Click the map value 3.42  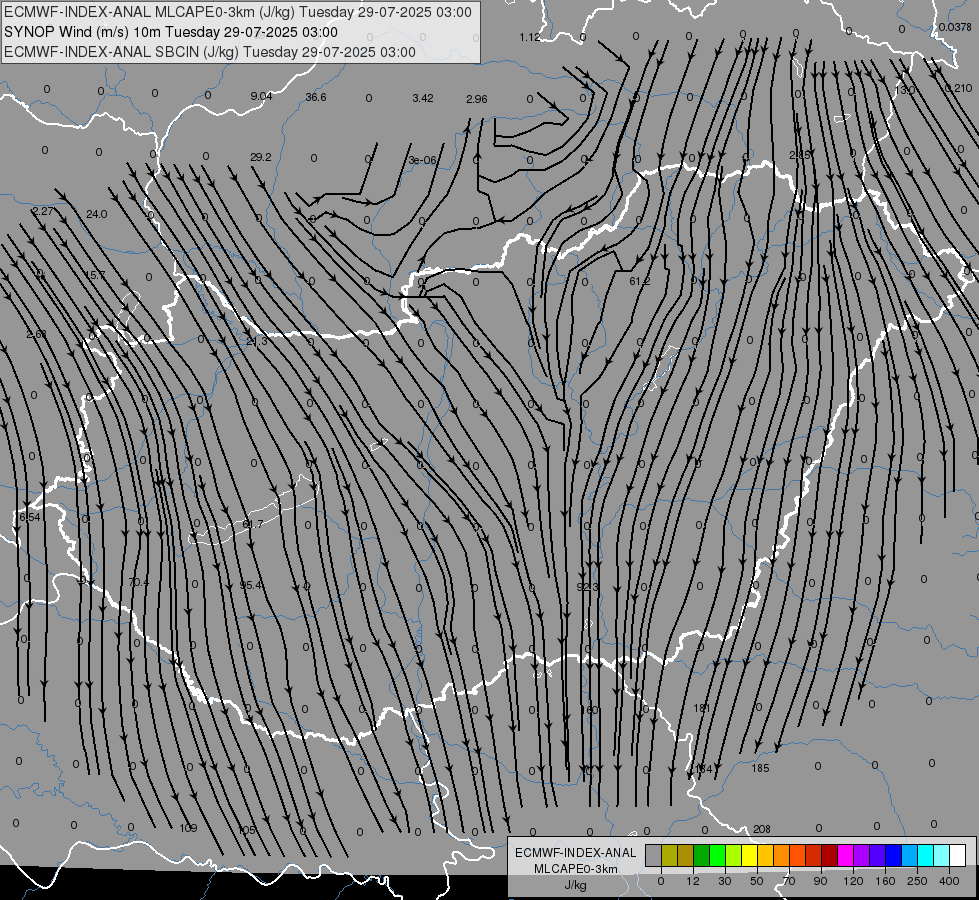[x=423, y=98]
